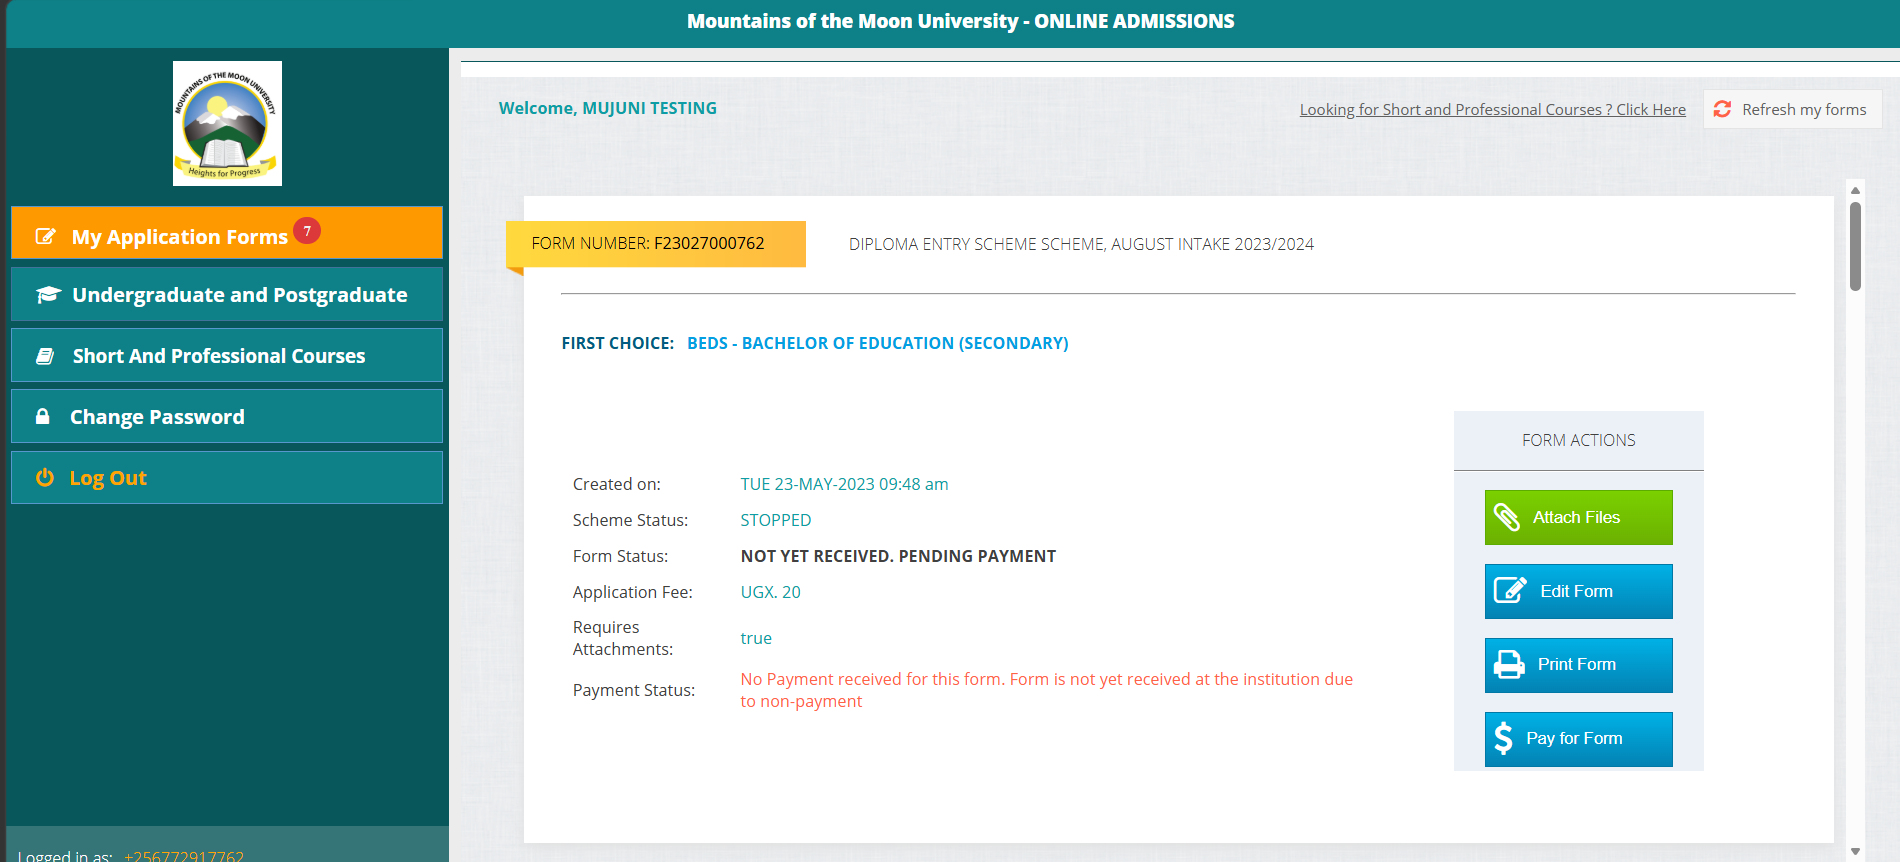Click the red notification badge showing 7

click(x=307, y=231)
